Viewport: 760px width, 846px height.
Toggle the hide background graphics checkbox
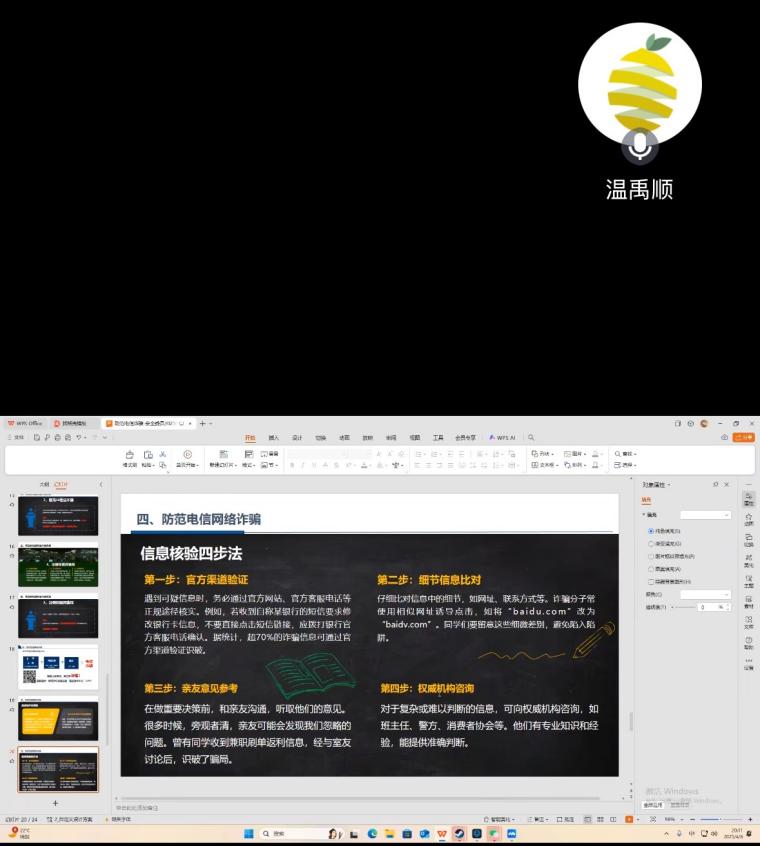652,581
